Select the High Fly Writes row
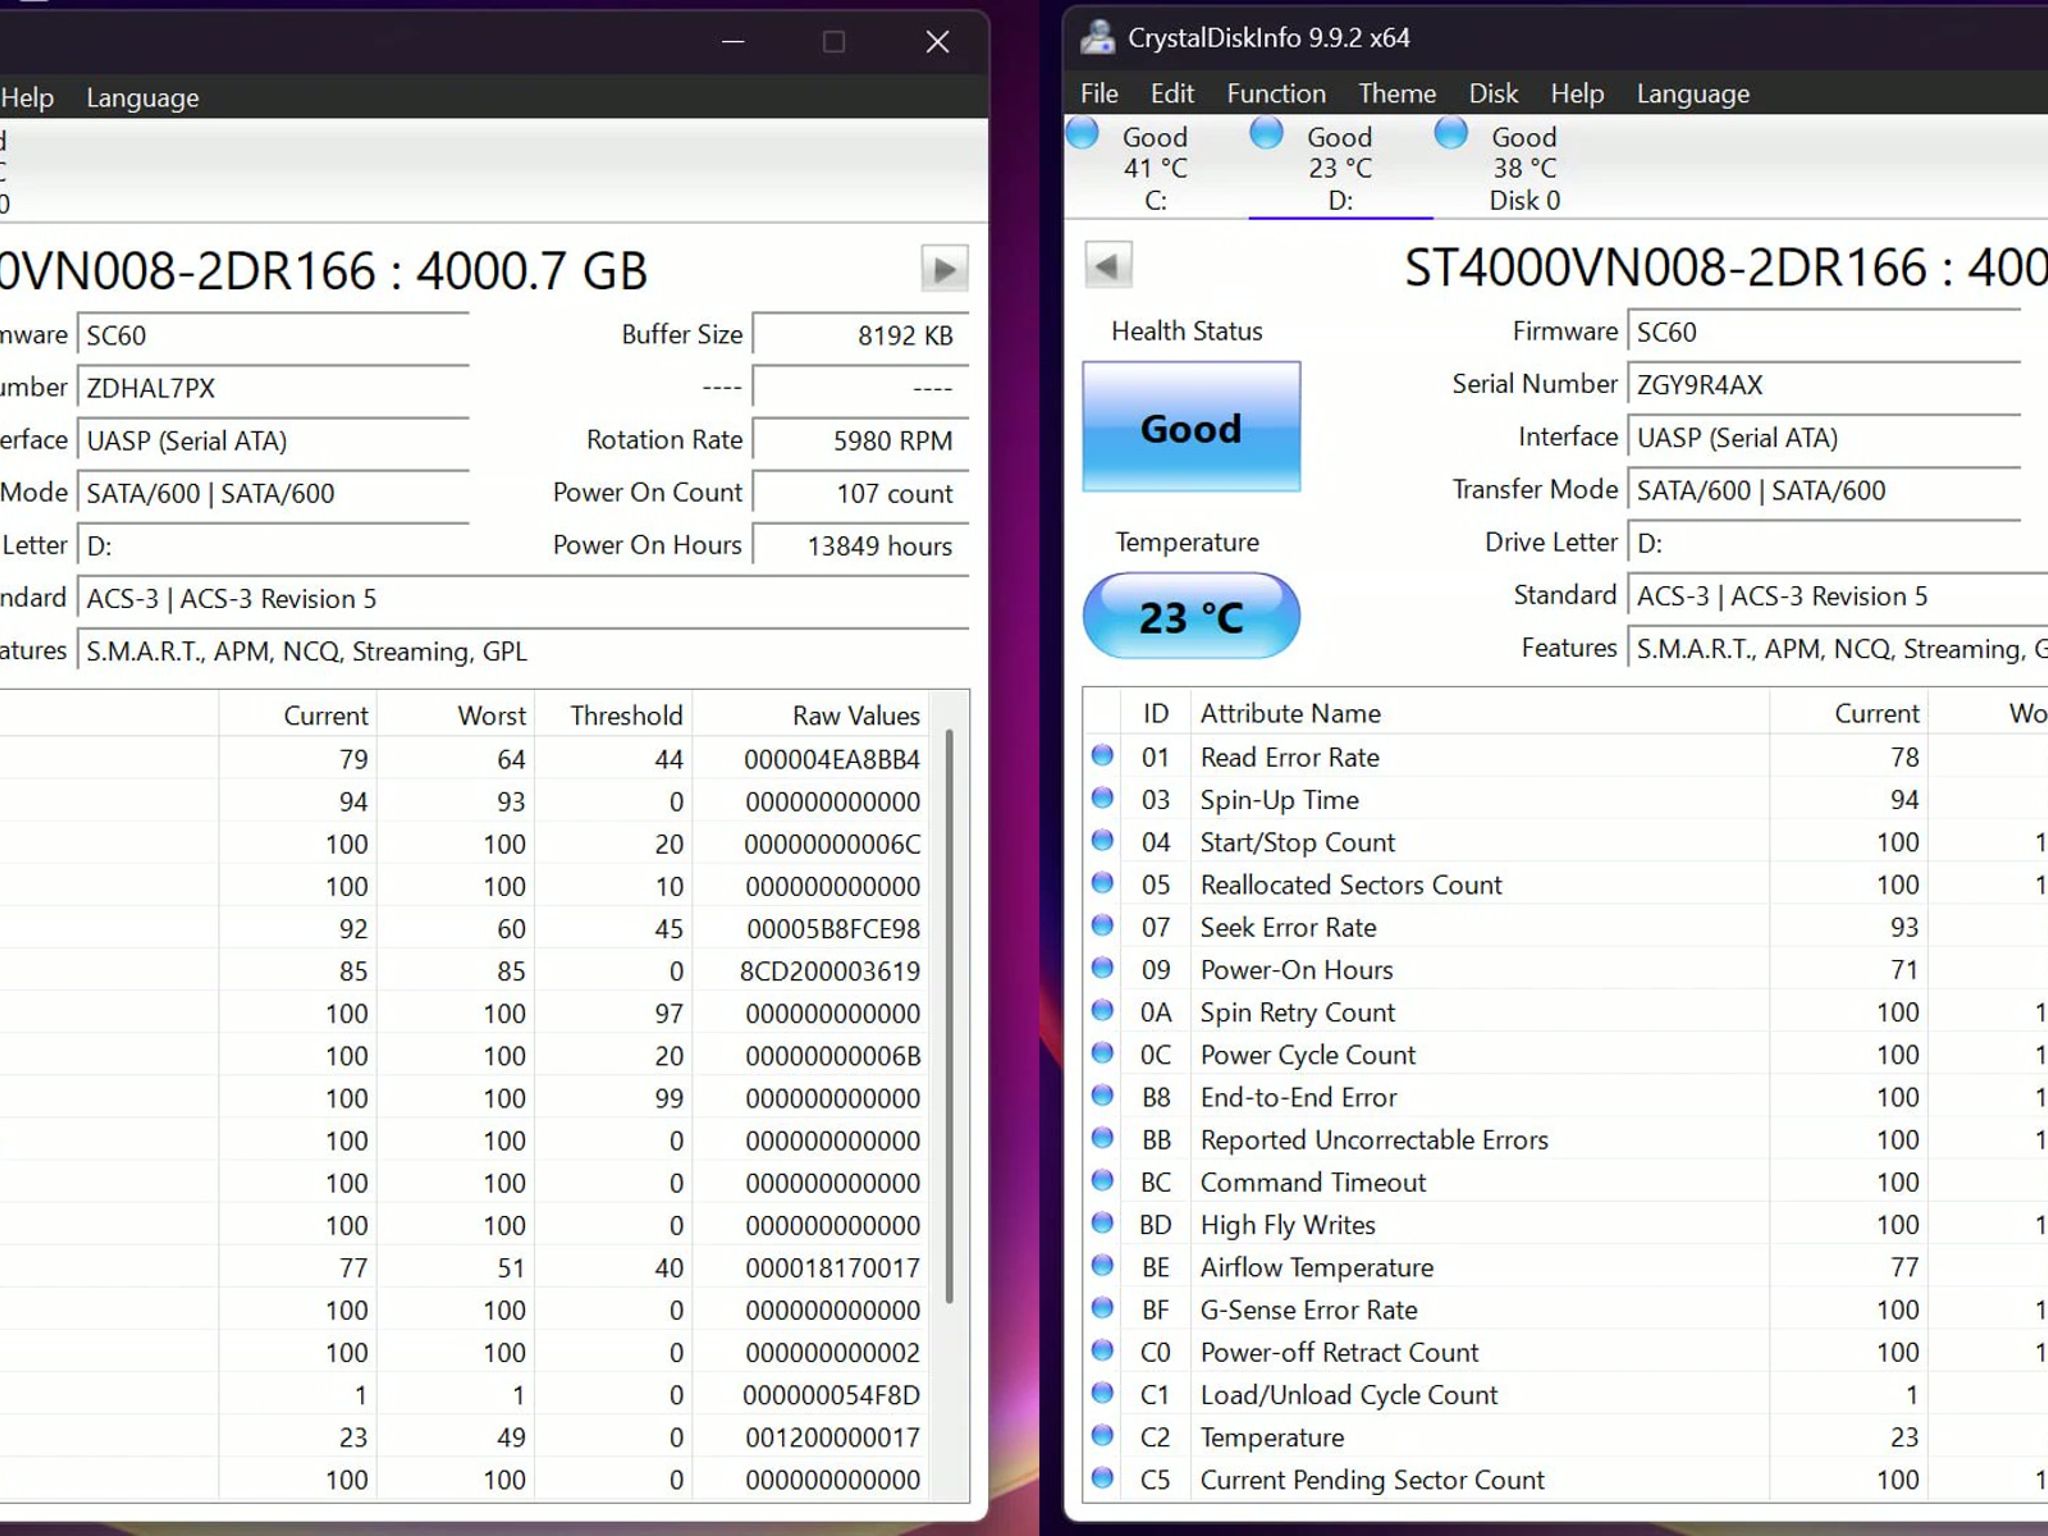The height and width of the screenshot is (1536, 2048). [1565, 1224]
